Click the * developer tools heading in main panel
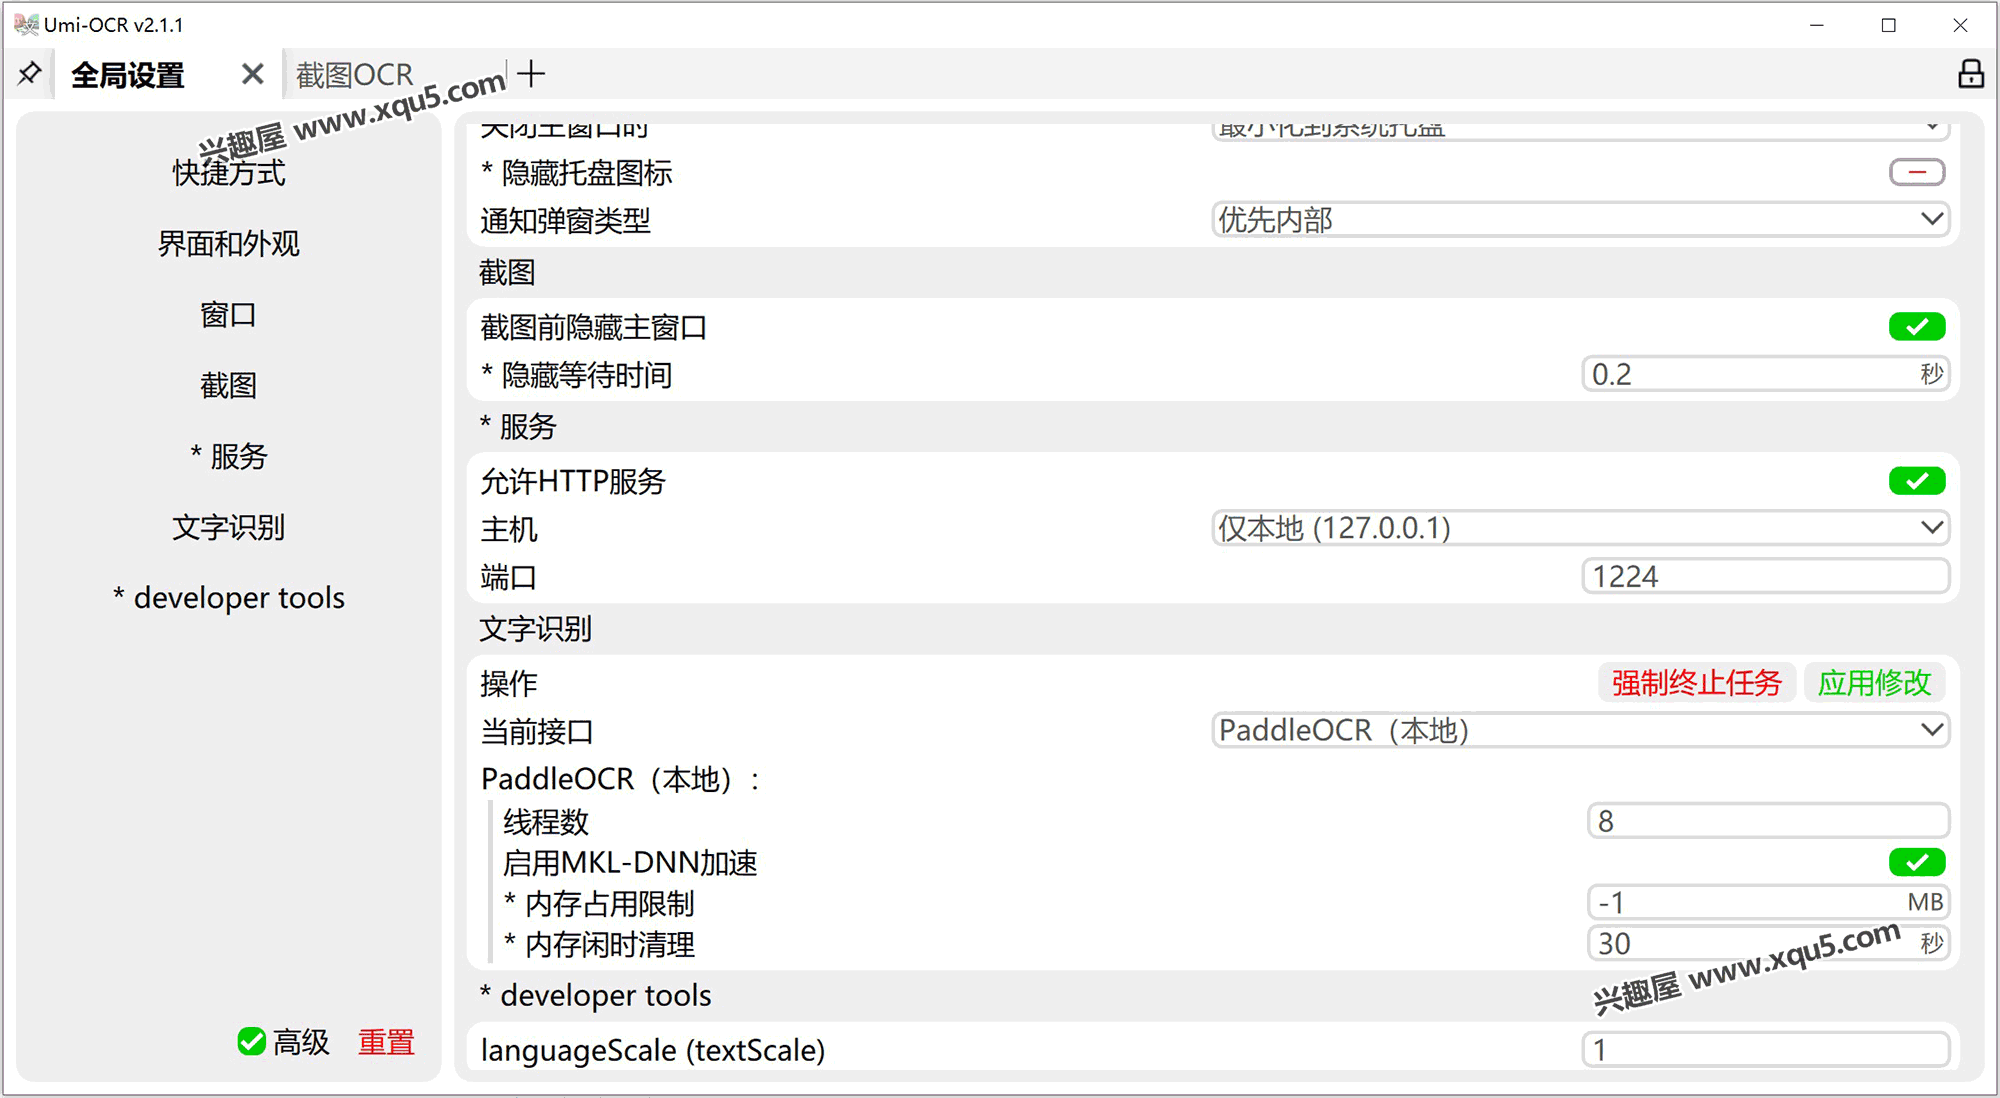Image resolution: width=2000 pixels, height=1098 pixels. pyautogui.click(x=596, y=995)
